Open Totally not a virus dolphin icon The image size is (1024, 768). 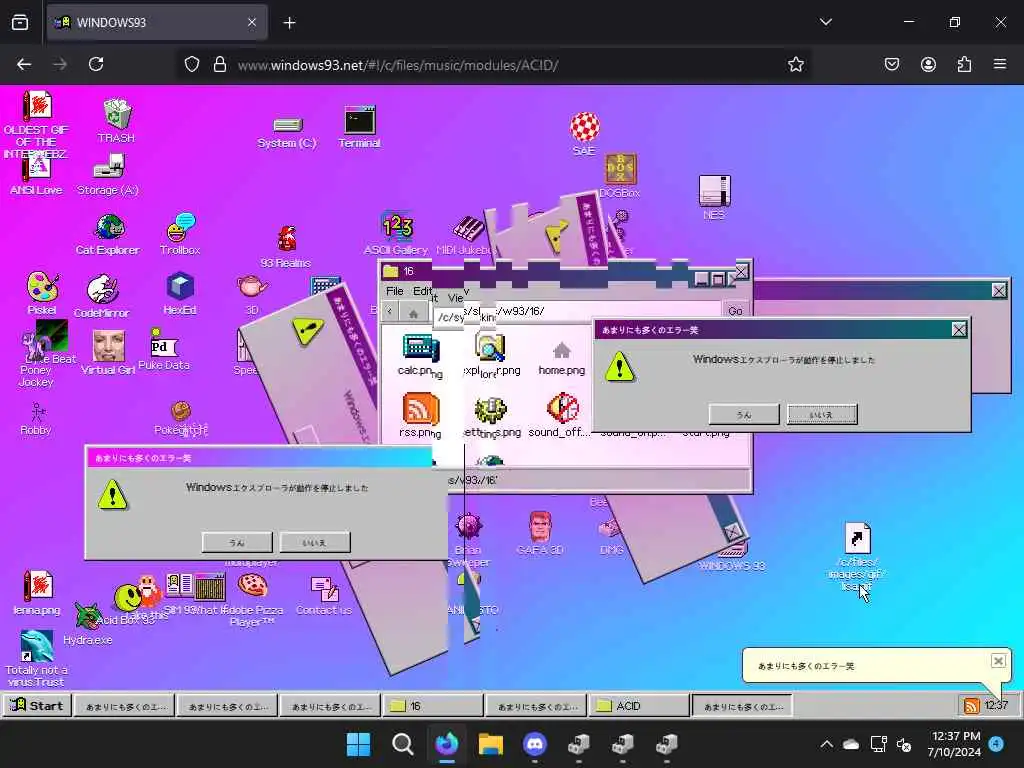(37, 658)
